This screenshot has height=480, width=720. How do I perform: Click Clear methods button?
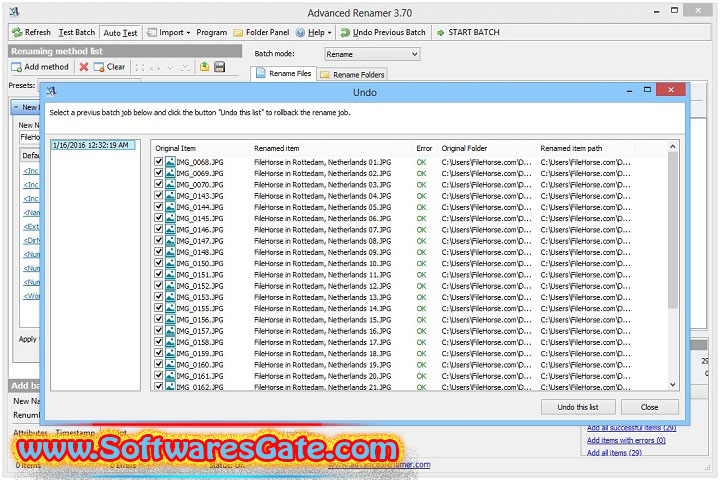(109, 67)
